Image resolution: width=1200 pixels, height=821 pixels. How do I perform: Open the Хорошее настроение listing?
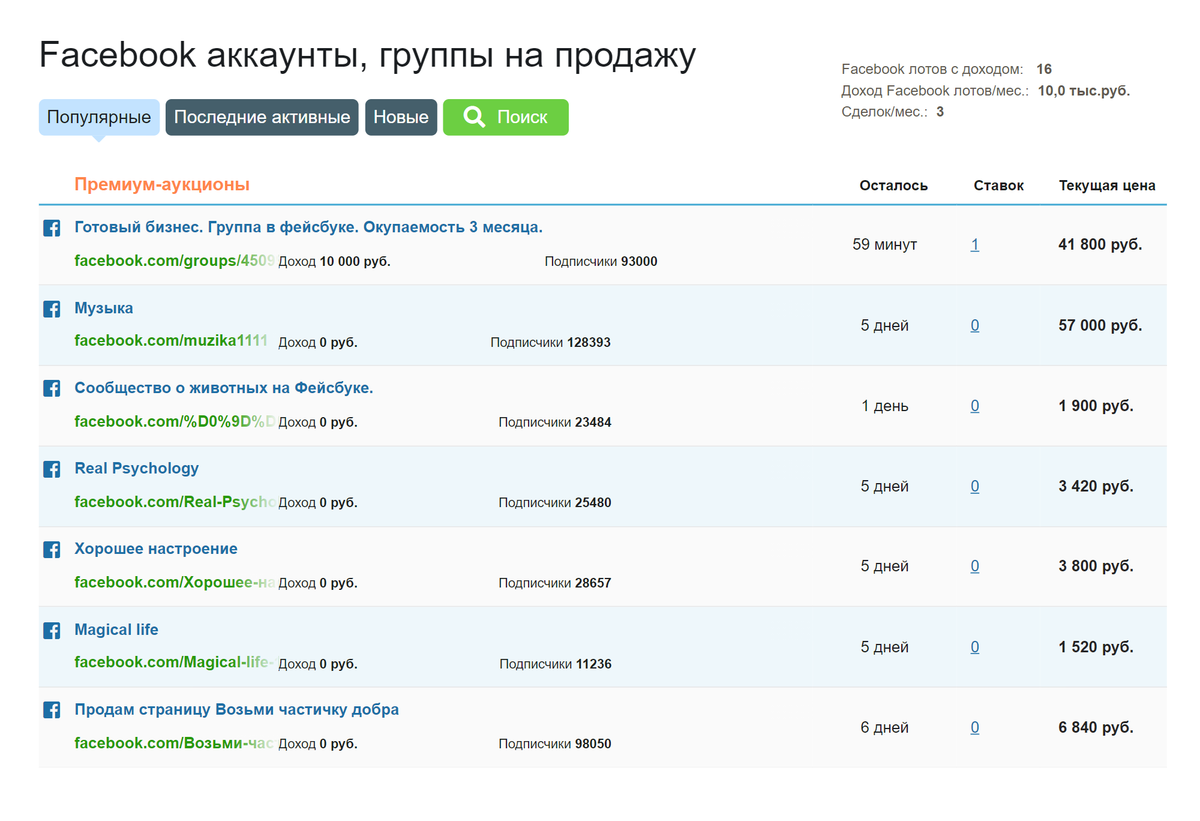[156, 549]
